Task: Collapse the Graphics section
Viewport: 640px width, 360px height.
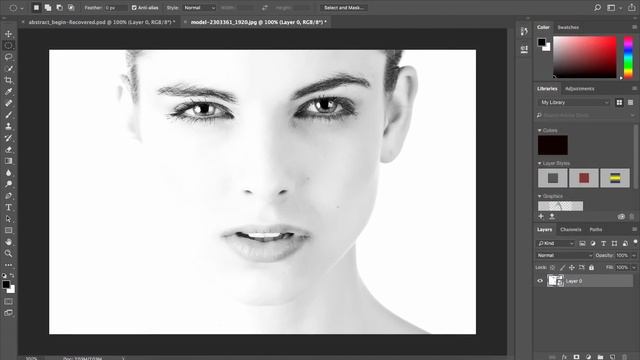Action: (540, 196)
